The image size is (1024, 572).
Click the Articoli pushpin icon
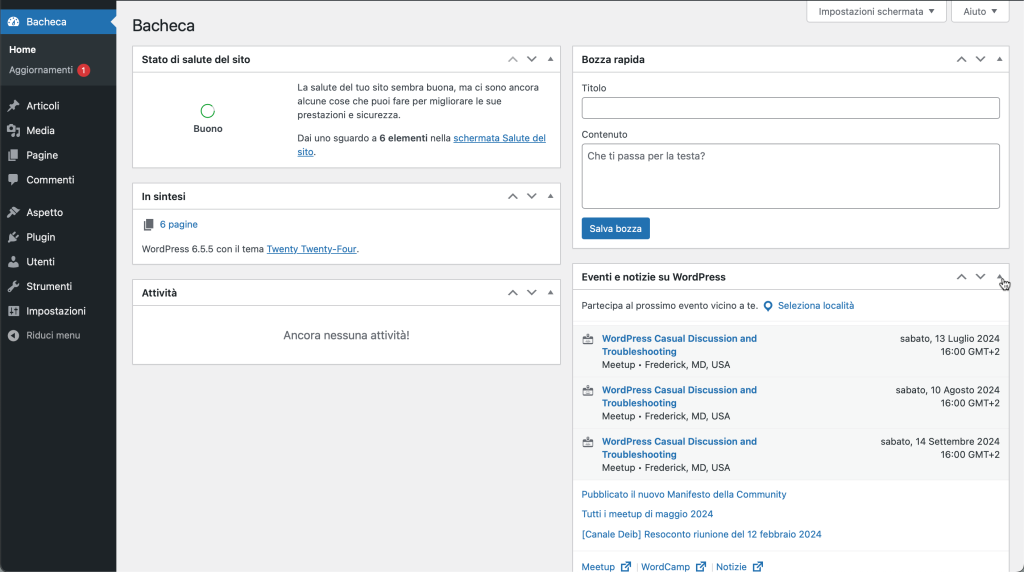(13, 106)
